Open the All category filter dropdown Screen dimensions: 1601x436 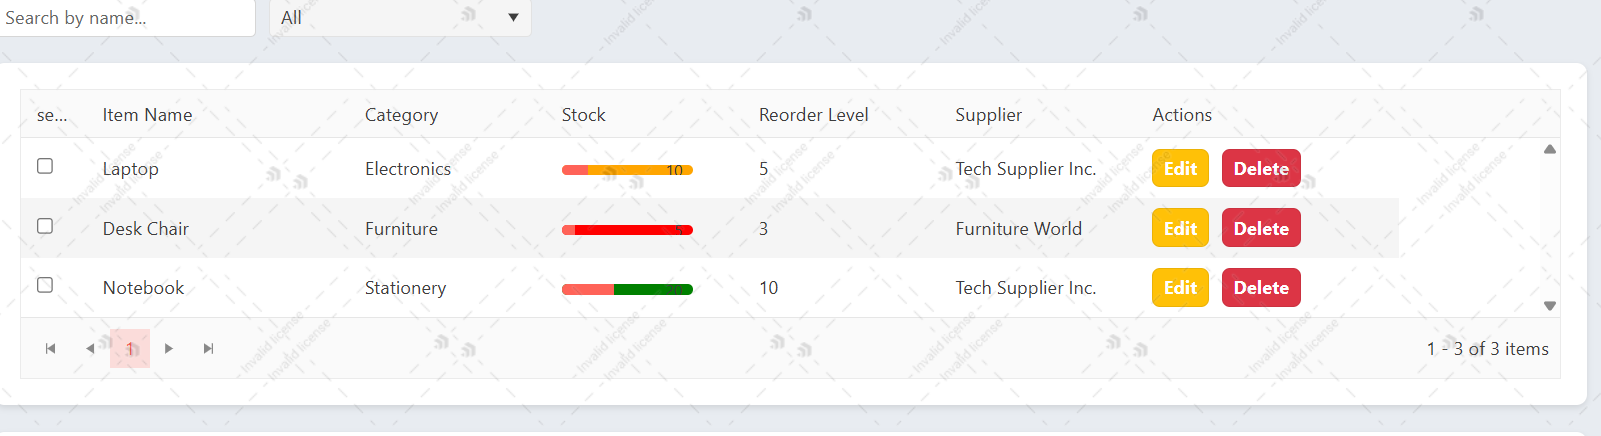(400, 18)
